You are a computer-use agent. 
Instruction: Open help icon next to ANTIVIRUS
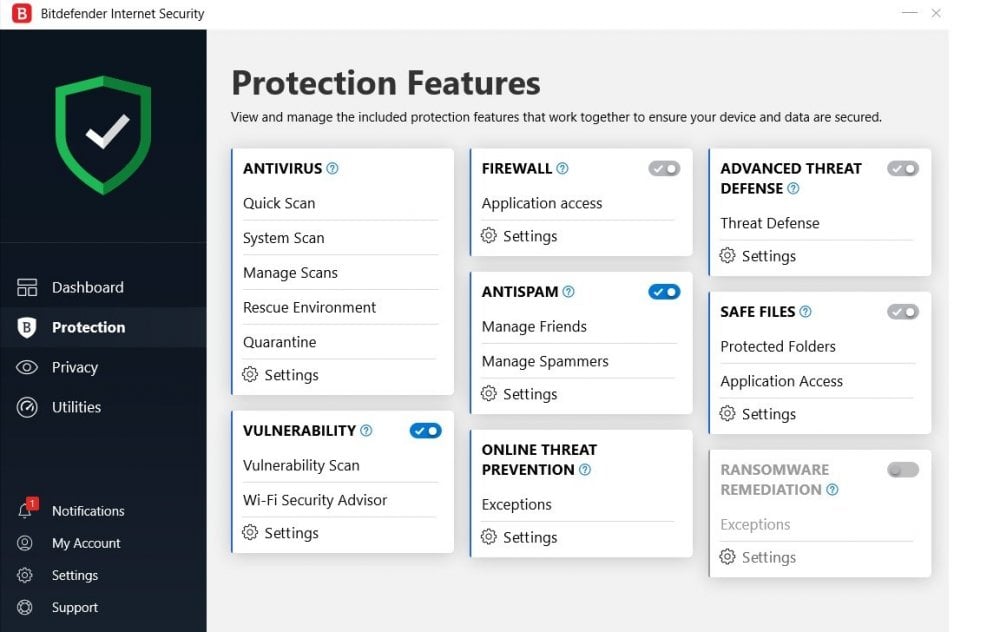click(x=332, y=168)
